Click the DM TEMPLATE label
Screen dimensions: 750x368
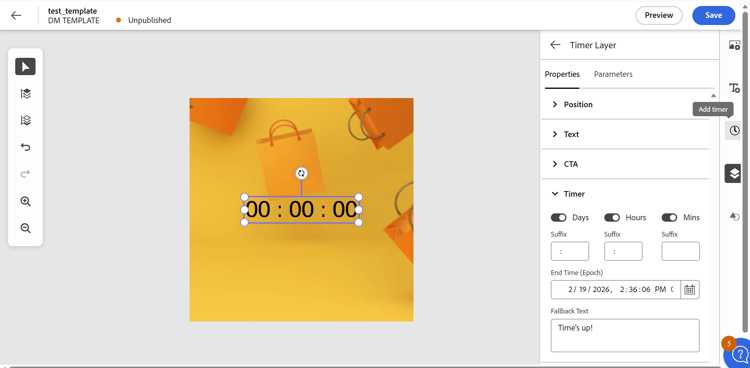74,20
